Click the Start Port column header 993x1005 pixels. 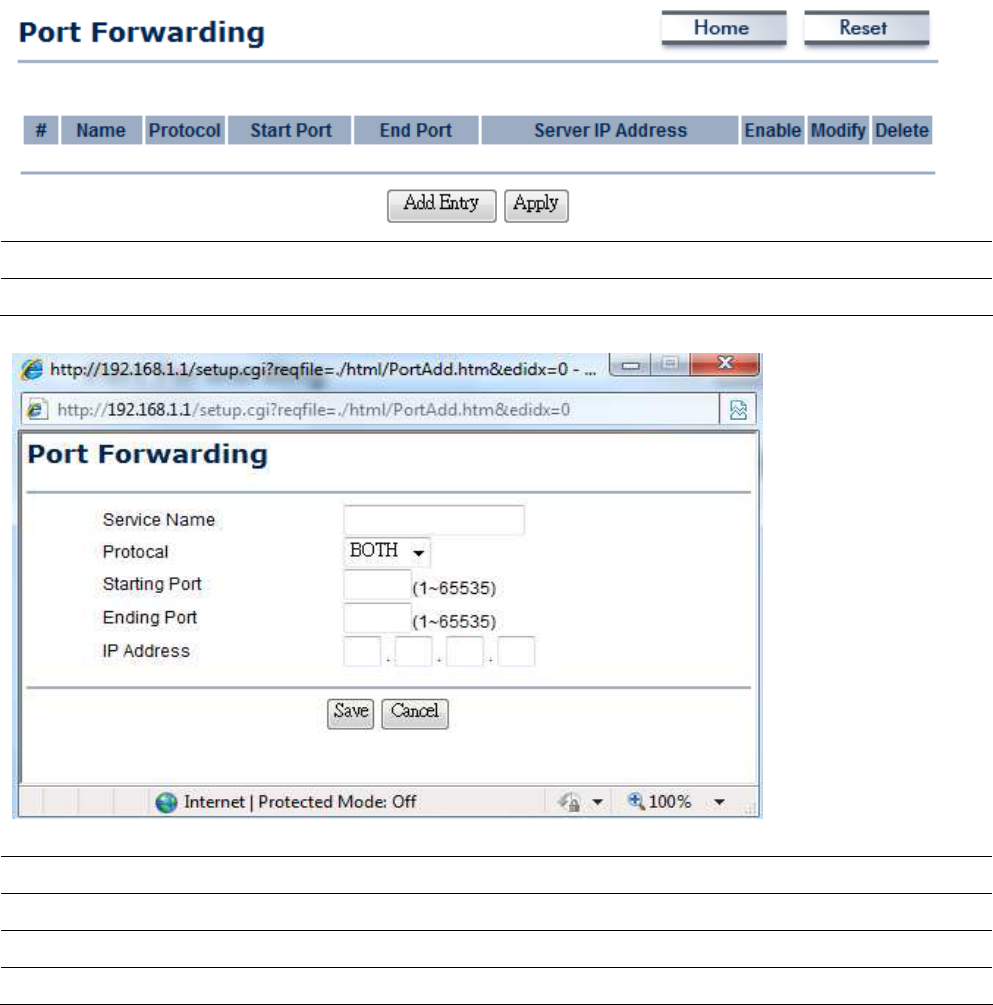click(290, 130)
